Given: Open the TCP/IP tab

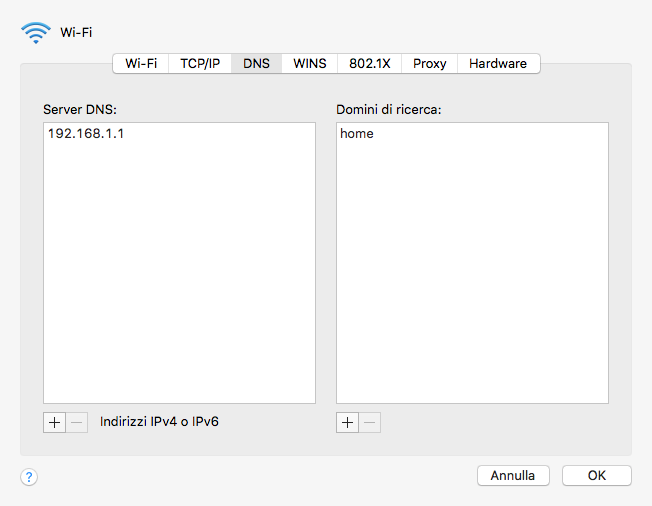Looking at the screenshot, I should (199, 63).
